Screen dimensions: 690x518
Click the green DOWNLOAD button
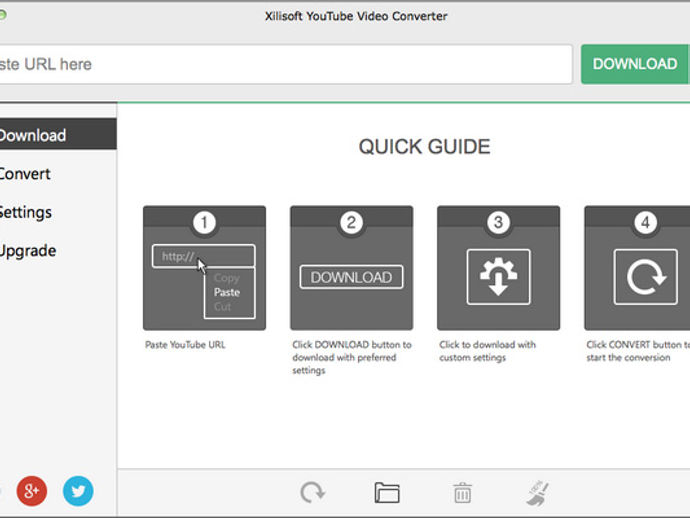(635, 64)
